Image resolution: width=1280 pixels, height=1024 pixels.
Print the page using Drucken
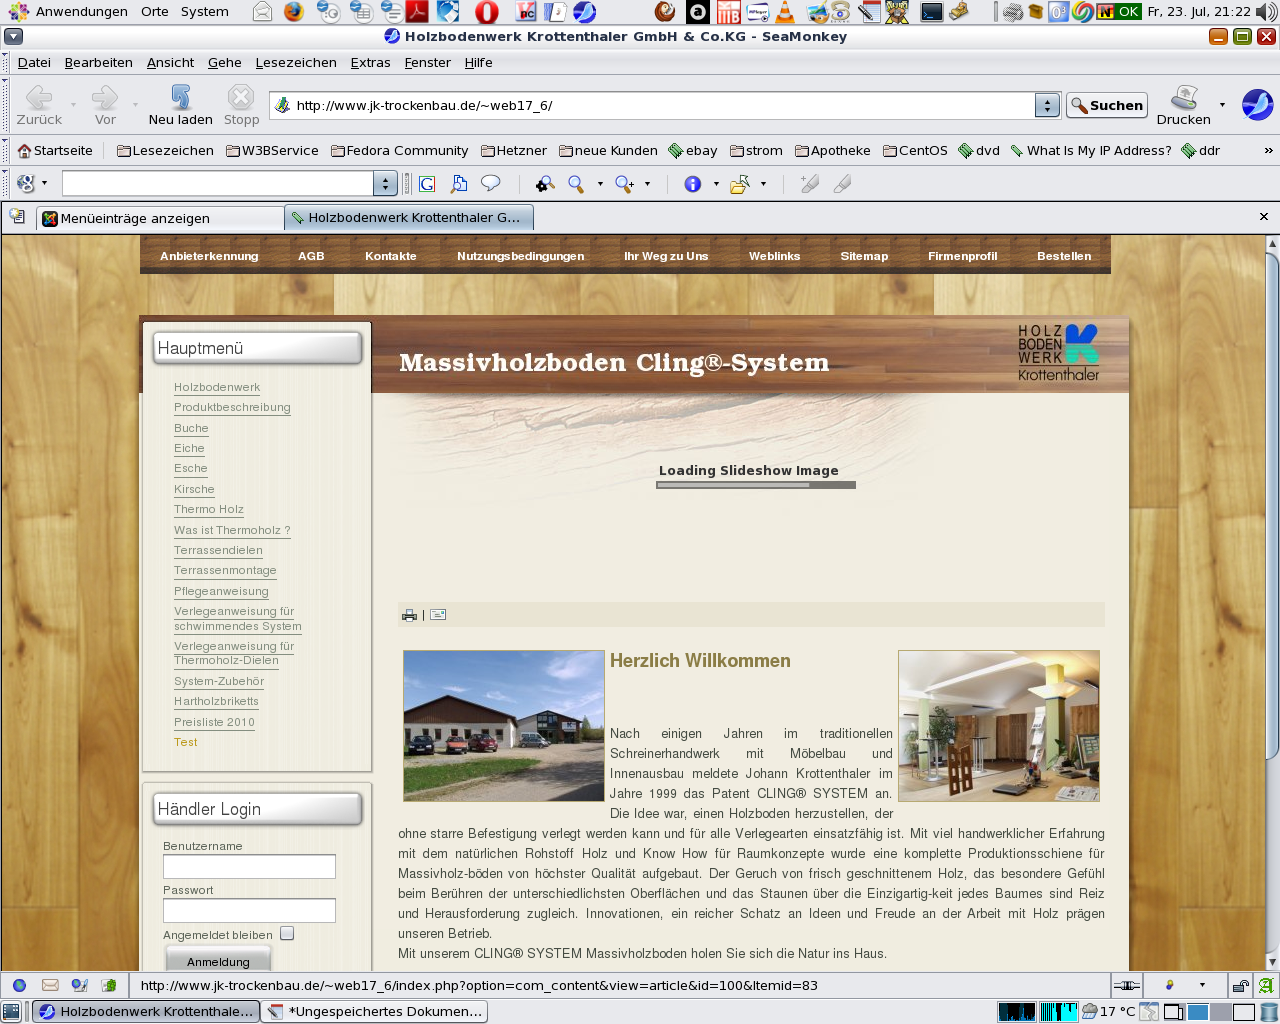click(1184, 105)
